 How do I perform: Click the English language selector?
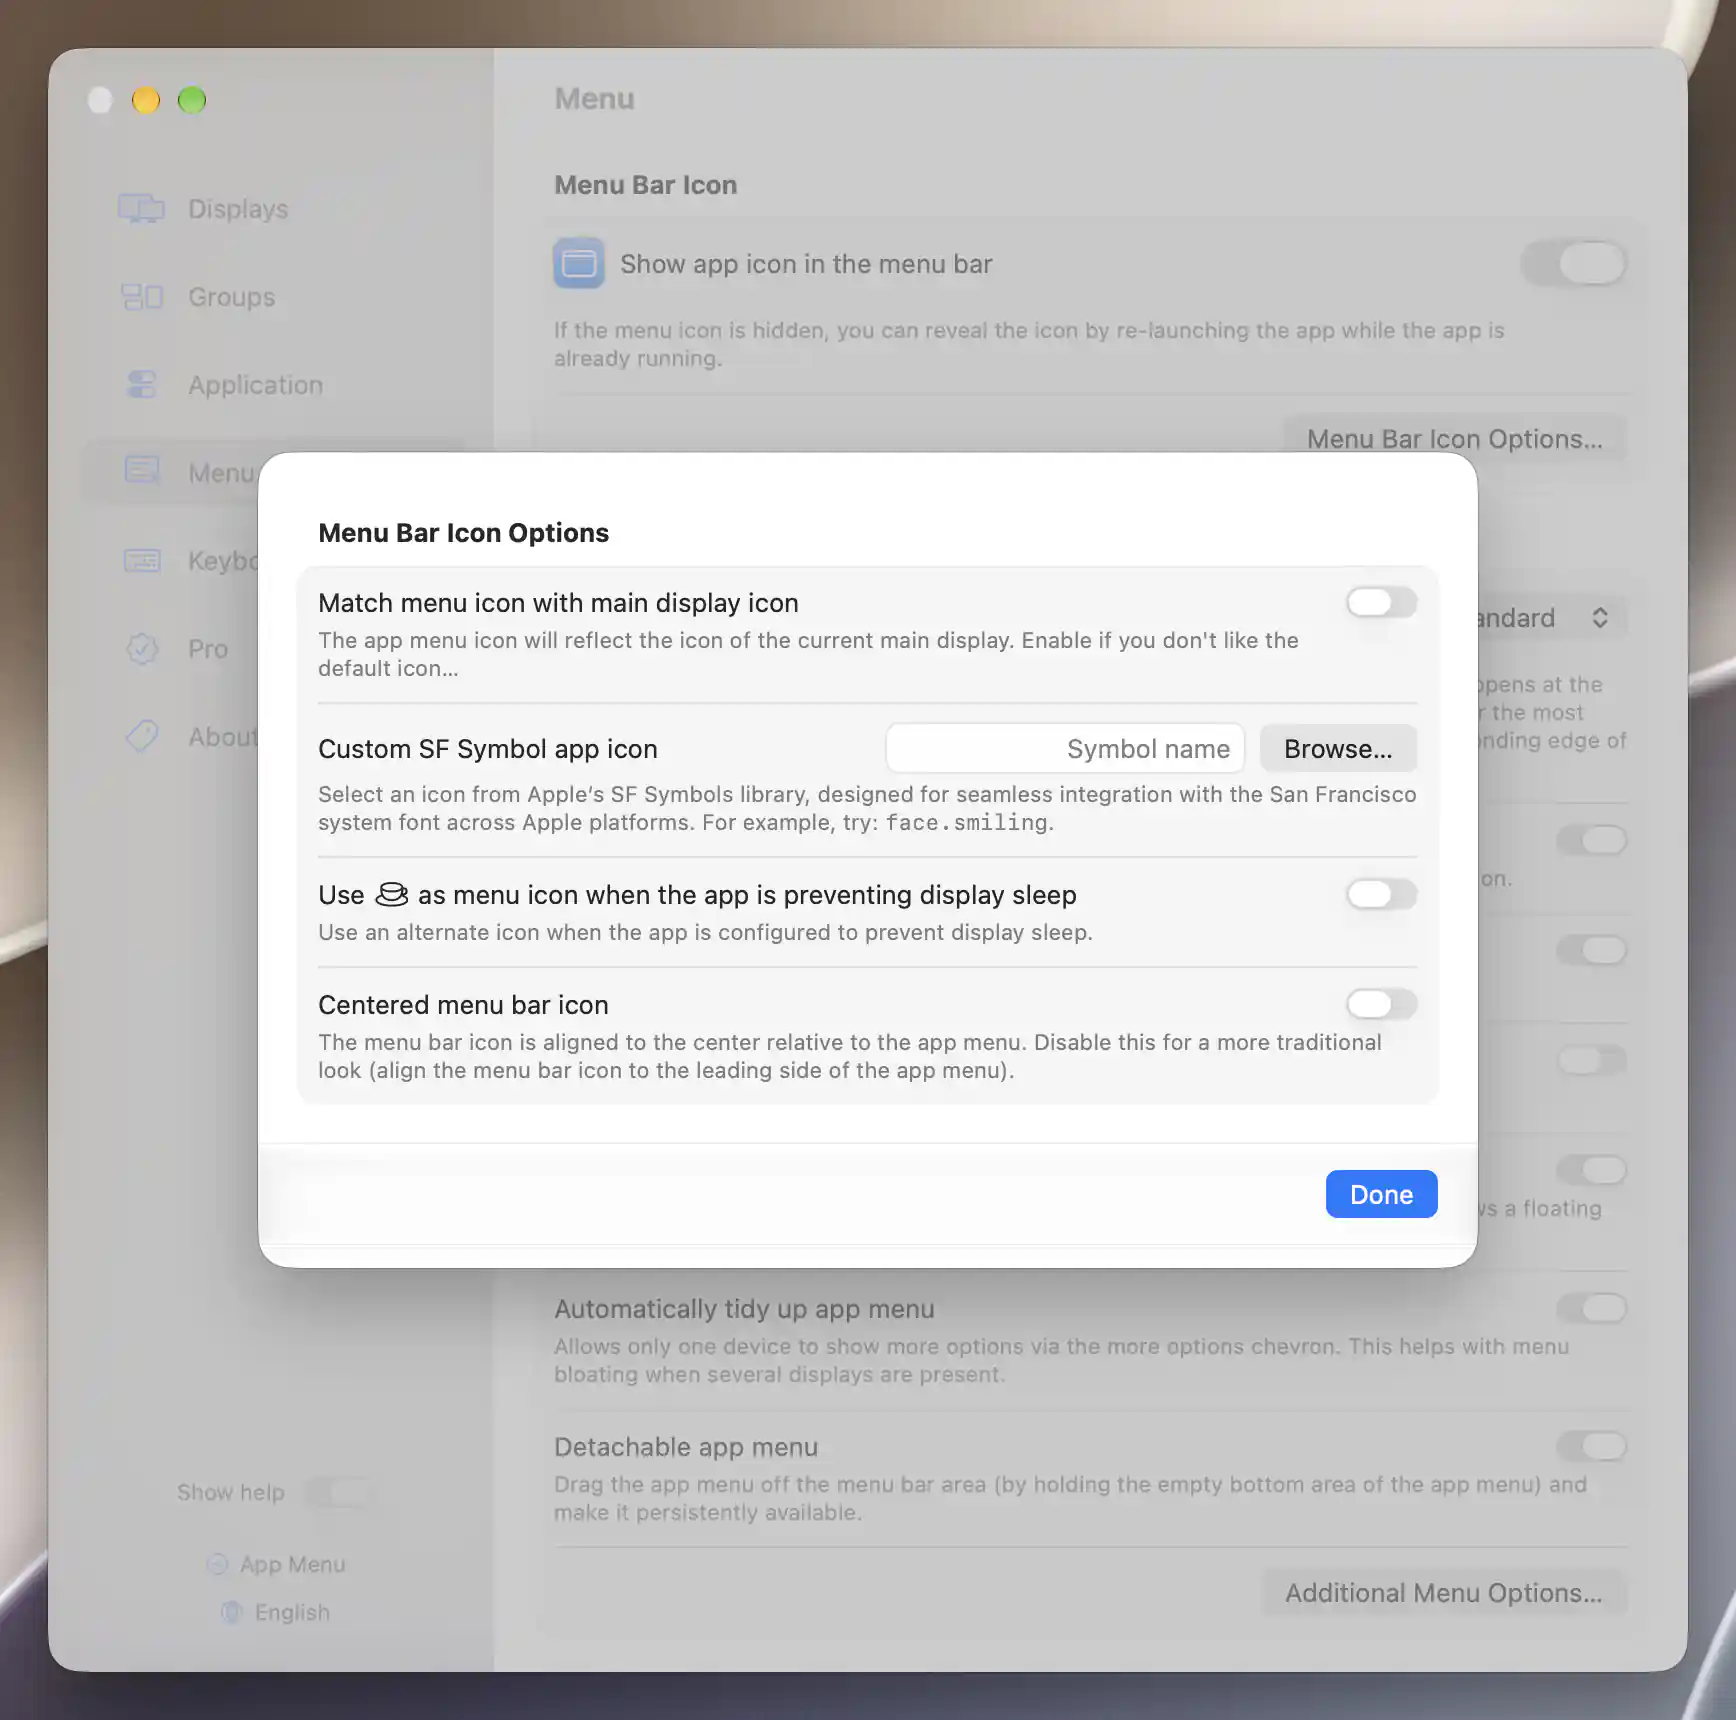pyautogui.click(x=292, y=1612)
